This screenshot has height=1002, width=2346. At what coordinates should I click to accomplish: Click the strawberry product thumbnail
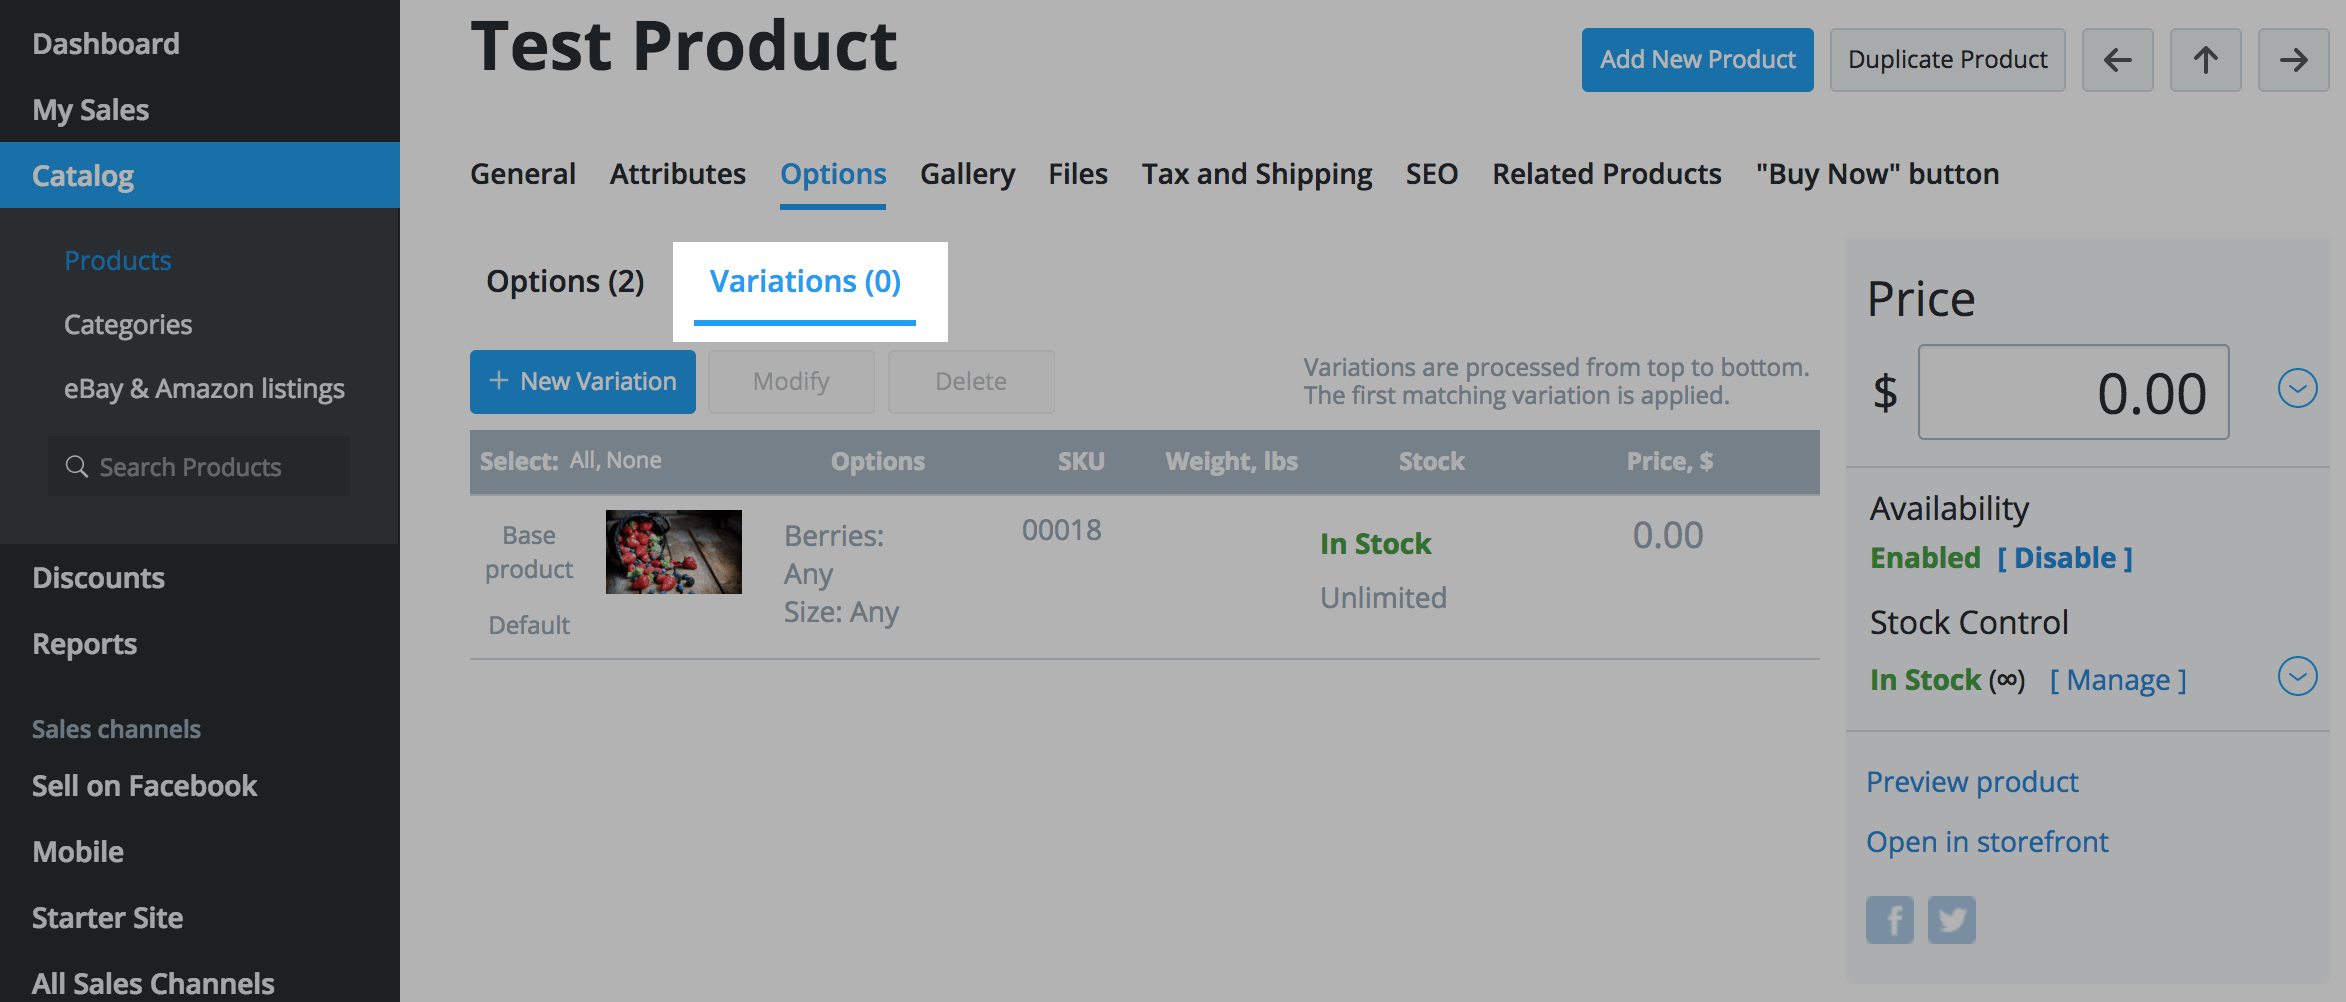pos(673,552)
